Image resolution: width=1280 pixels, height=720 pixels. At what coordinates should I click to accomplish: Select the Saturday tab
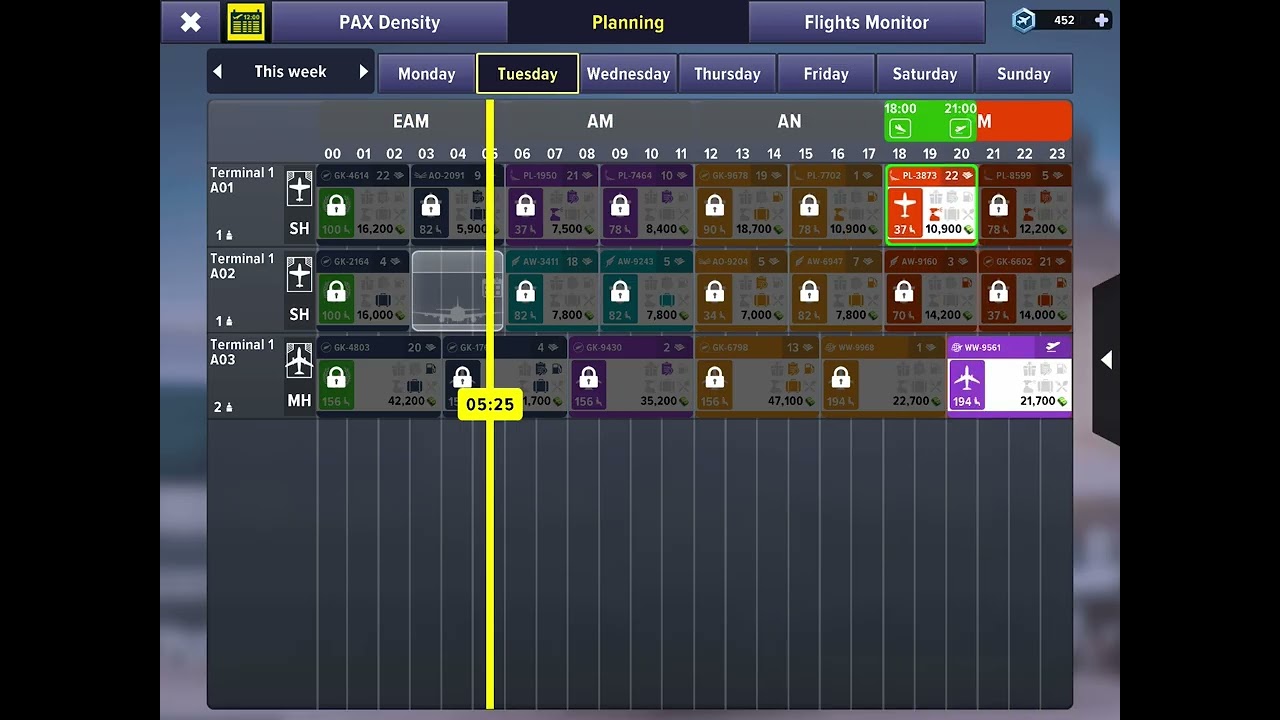click(x=925, y=74)
